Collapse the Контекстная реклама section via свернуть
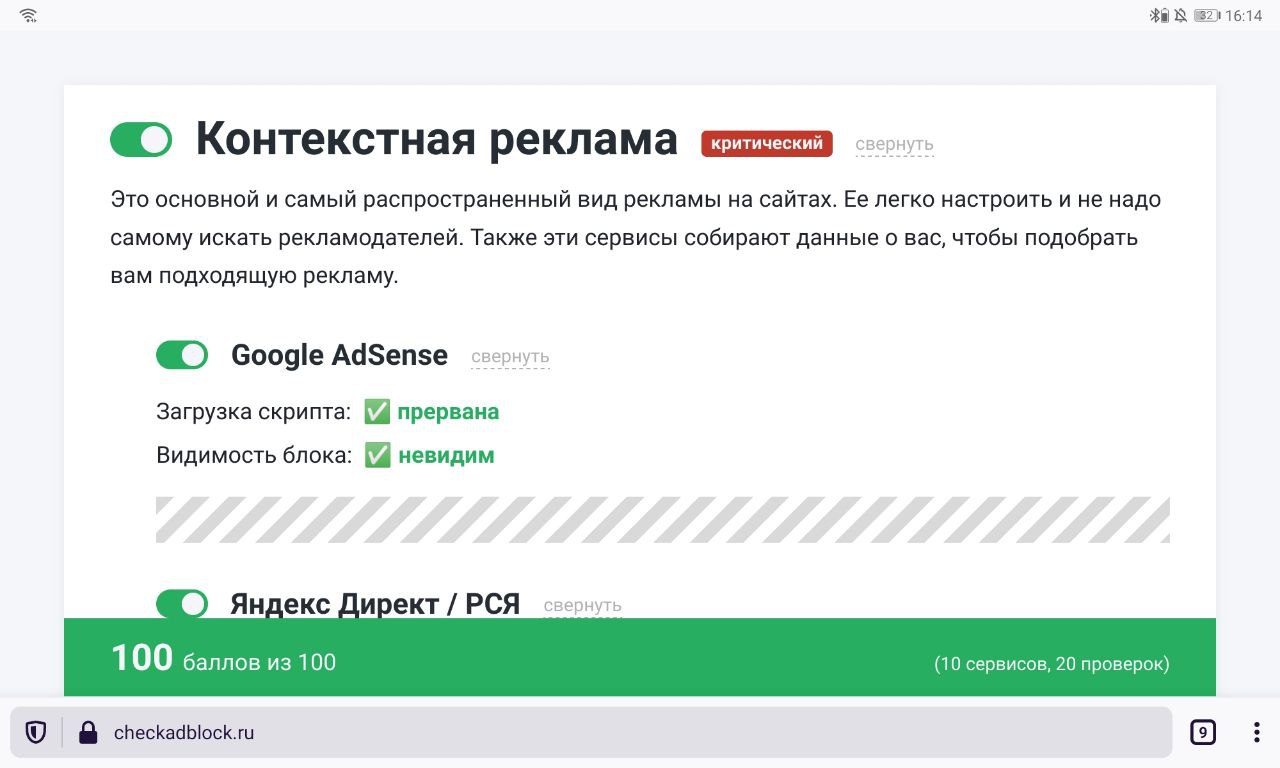 pos(894,144)
